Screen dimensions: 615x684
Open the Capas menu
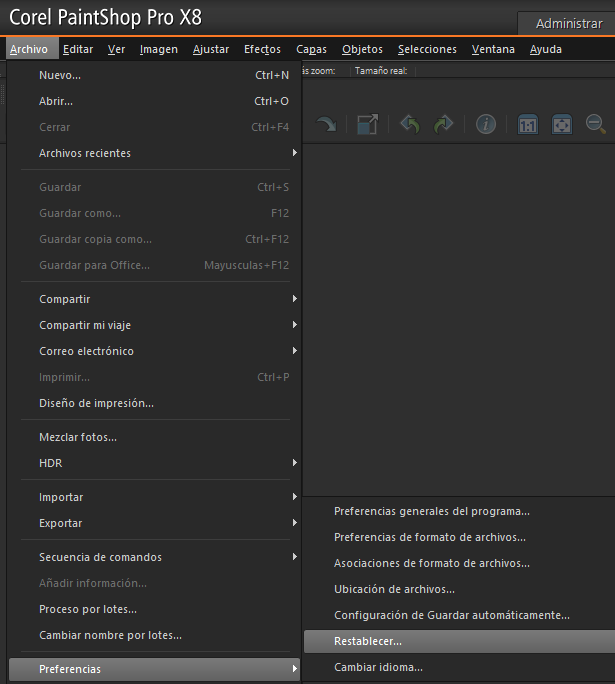point(311,49)
